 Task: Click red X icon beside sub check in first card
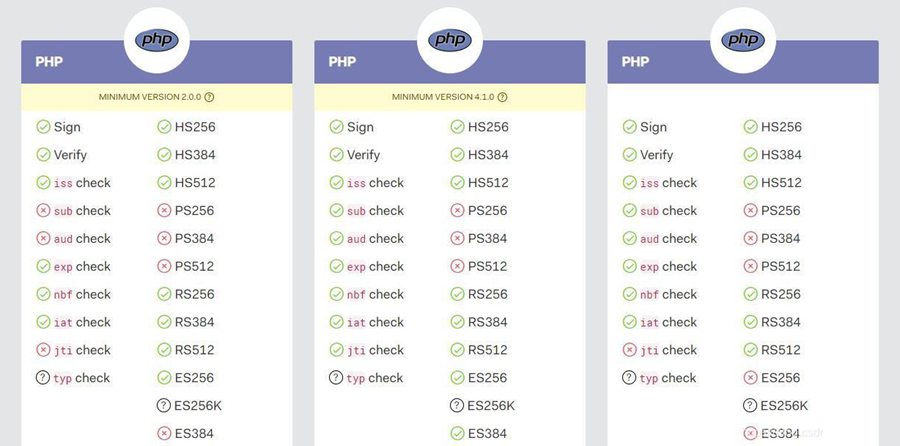pyautogui.click(x=43, y=211)
